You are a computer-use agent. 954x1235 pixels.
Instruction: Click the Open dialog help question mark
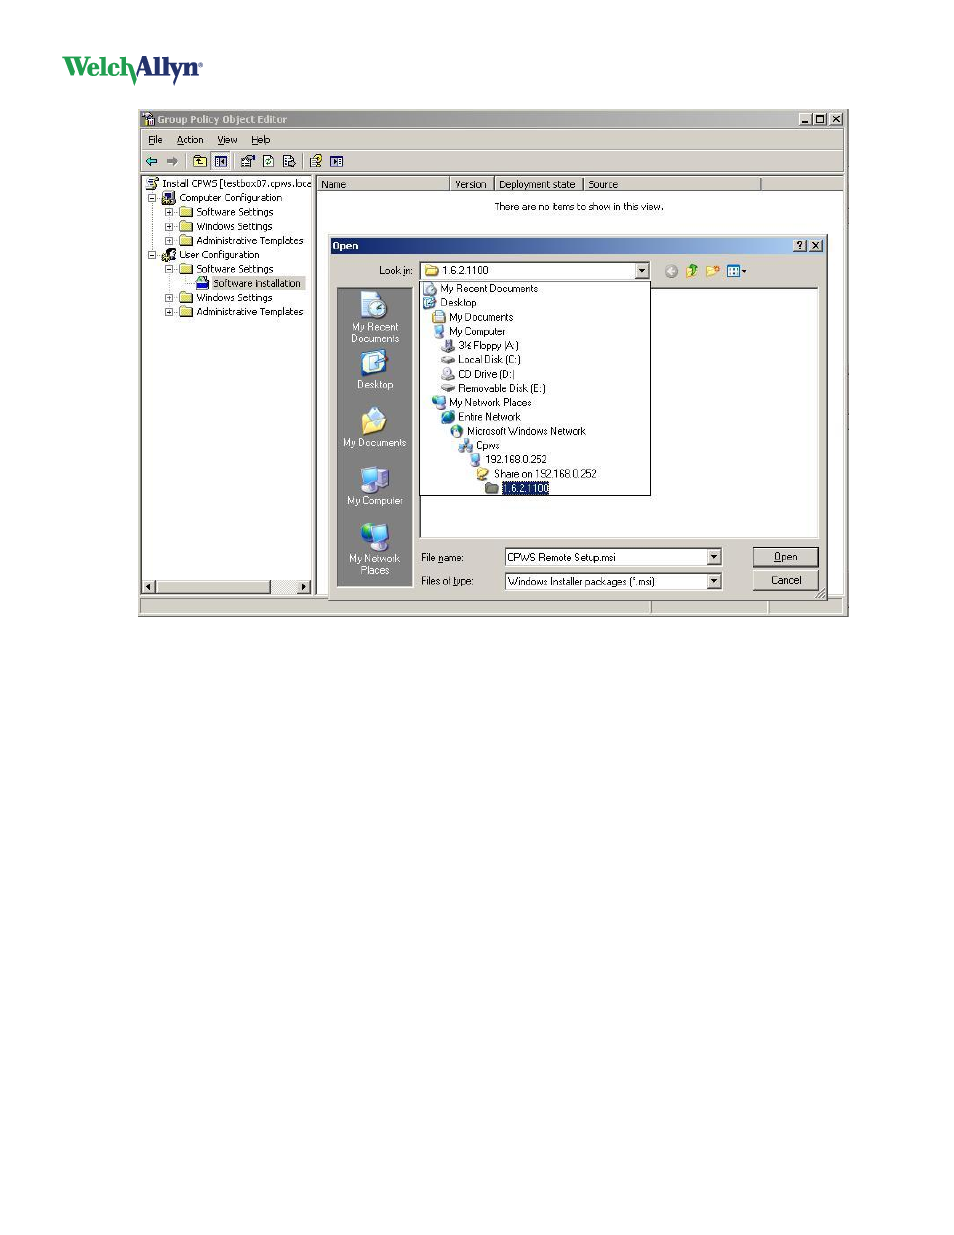[800, 246]
